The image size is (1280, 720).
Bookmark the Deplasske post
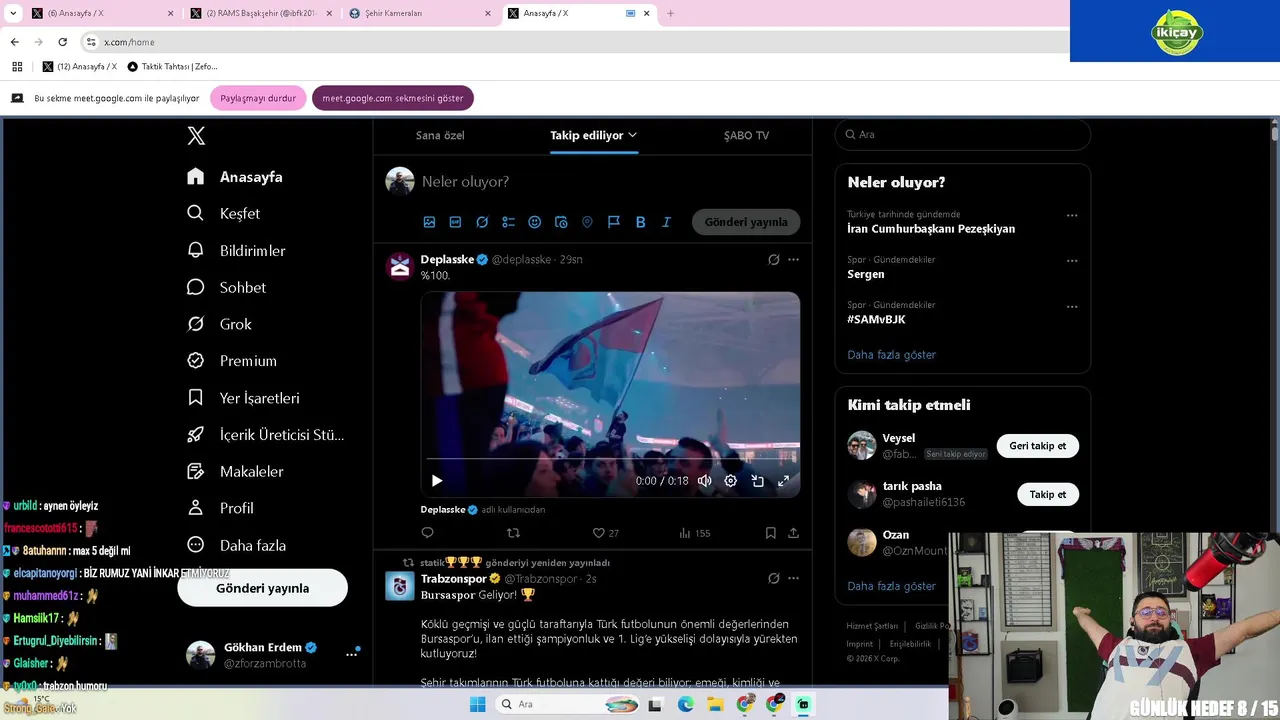pyautogui.click(x=770, y=533)
